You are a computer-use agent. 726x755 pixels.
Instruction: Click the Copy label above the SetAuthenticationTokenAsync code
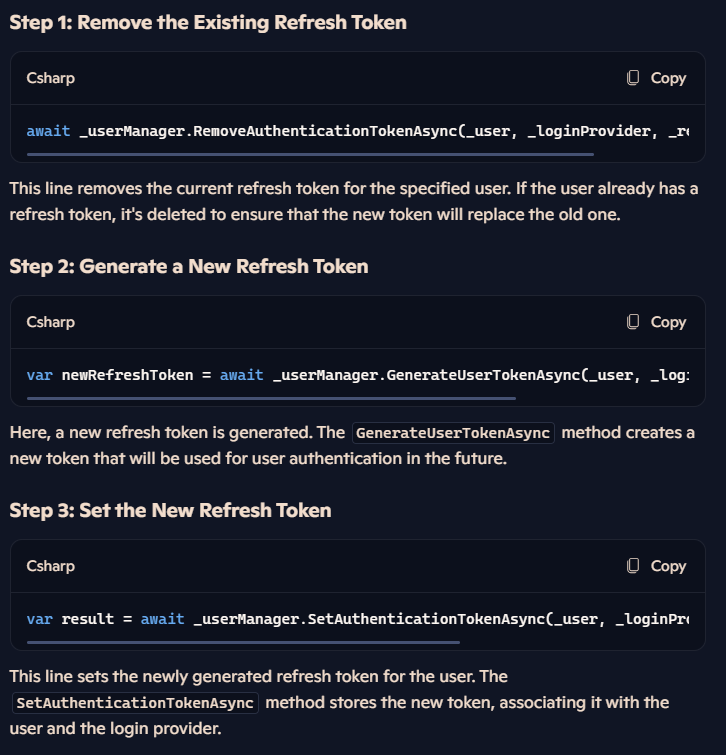tap(668, 567)
